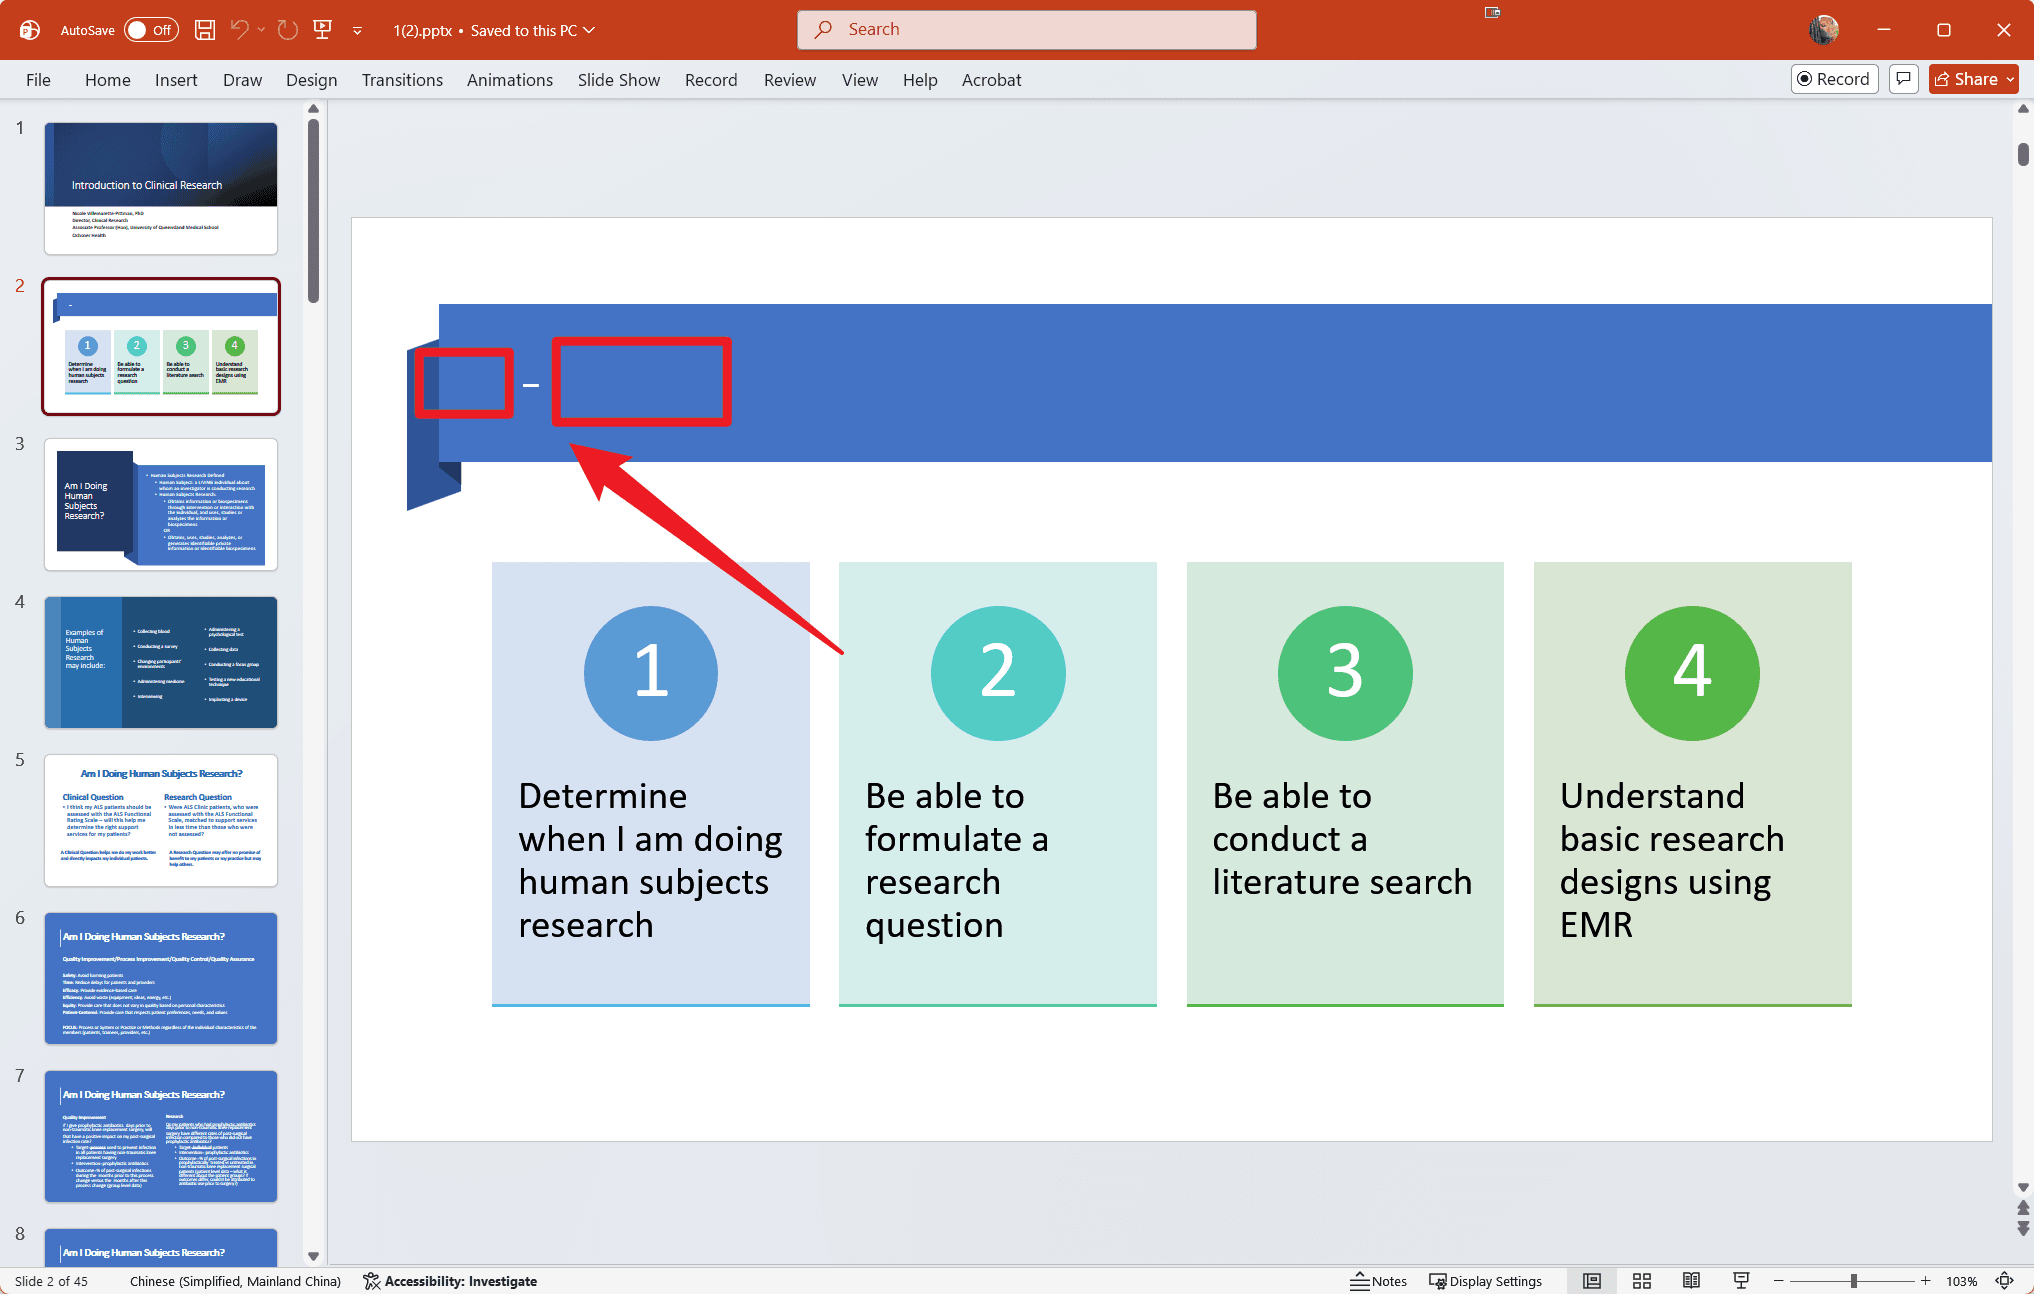Click 'Slide 2 of 45' in status bar
Image resolution: width=2034 pixels, height=1294 pixels.
(x=51, y=1281)
